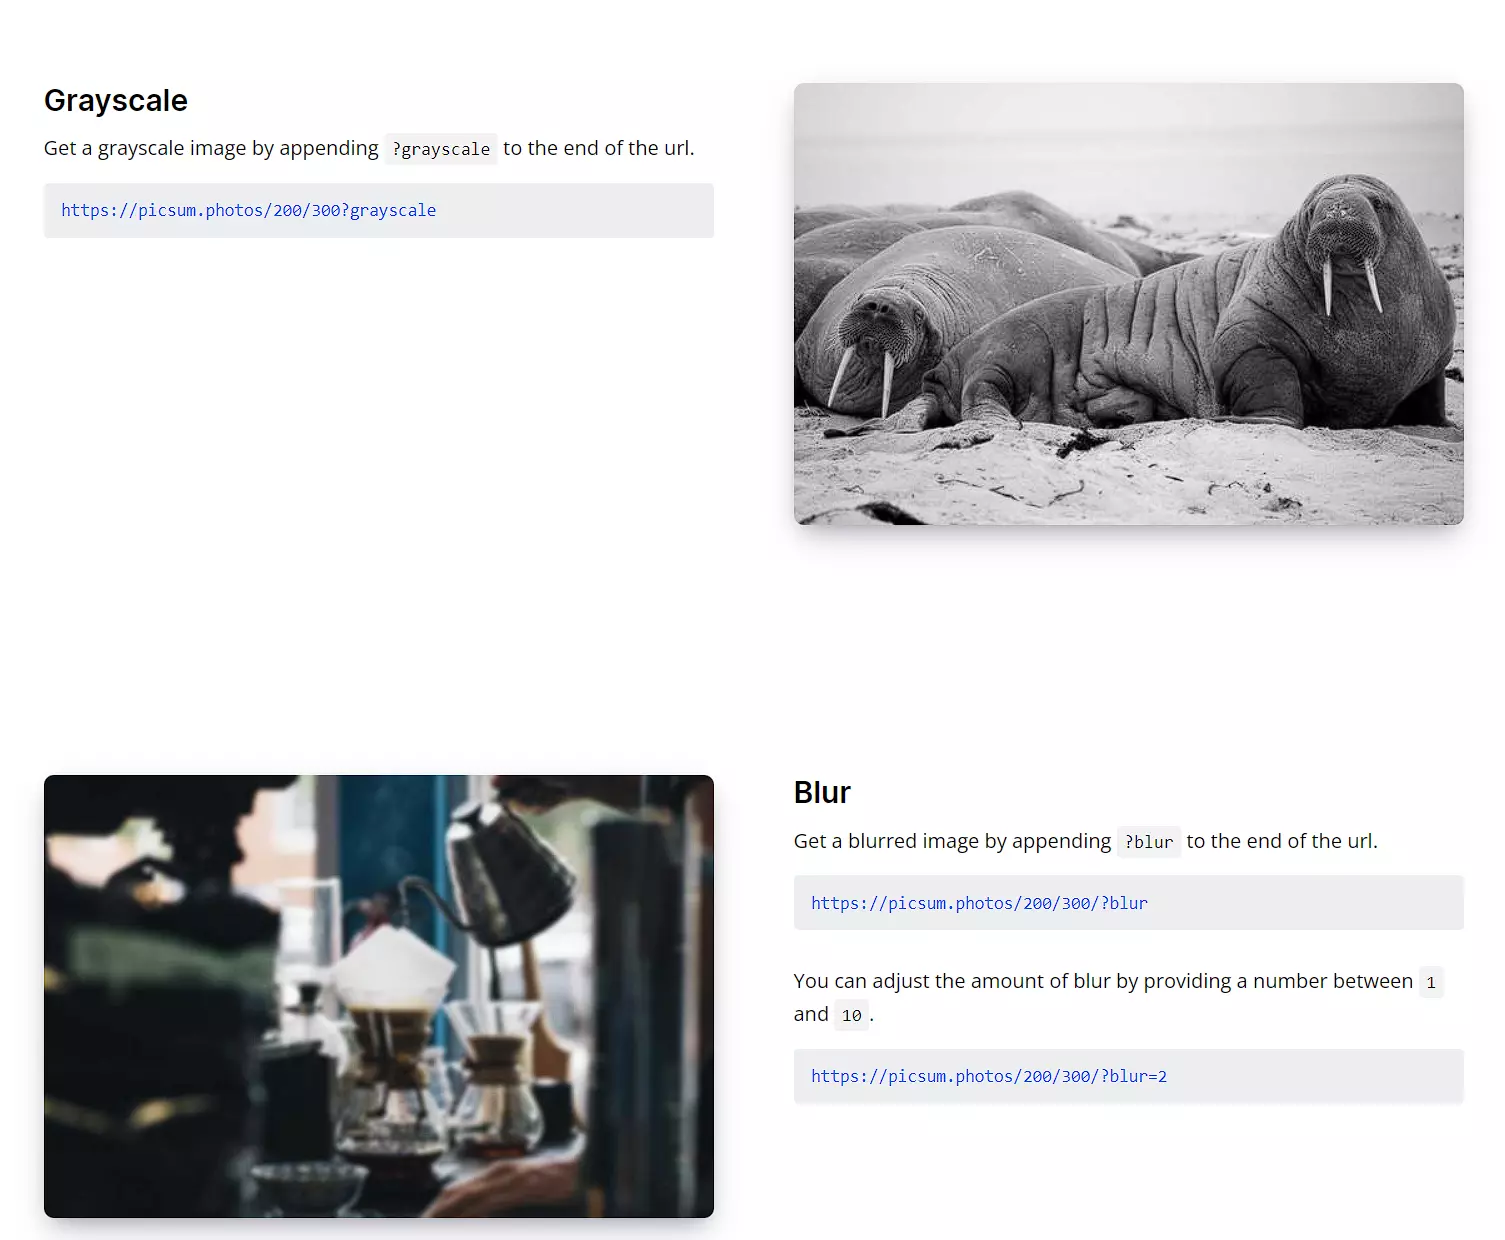Open the grayscale example URL link
1505x1240 pixels.
[x=248, y=210]
